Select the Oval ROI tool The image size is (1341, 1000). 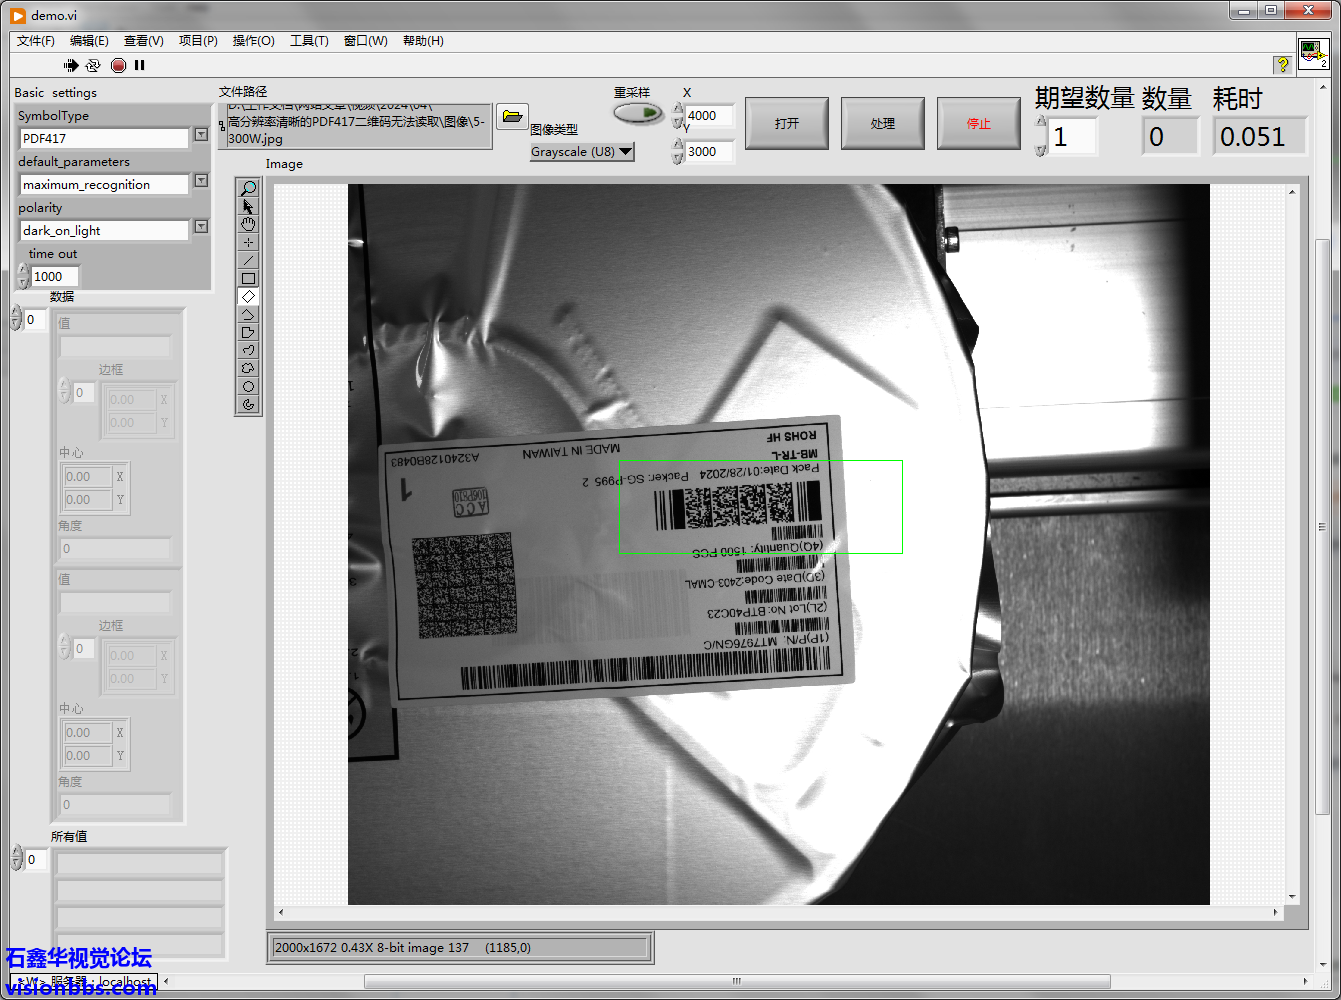pyautogui.click(x=248, y=386)
